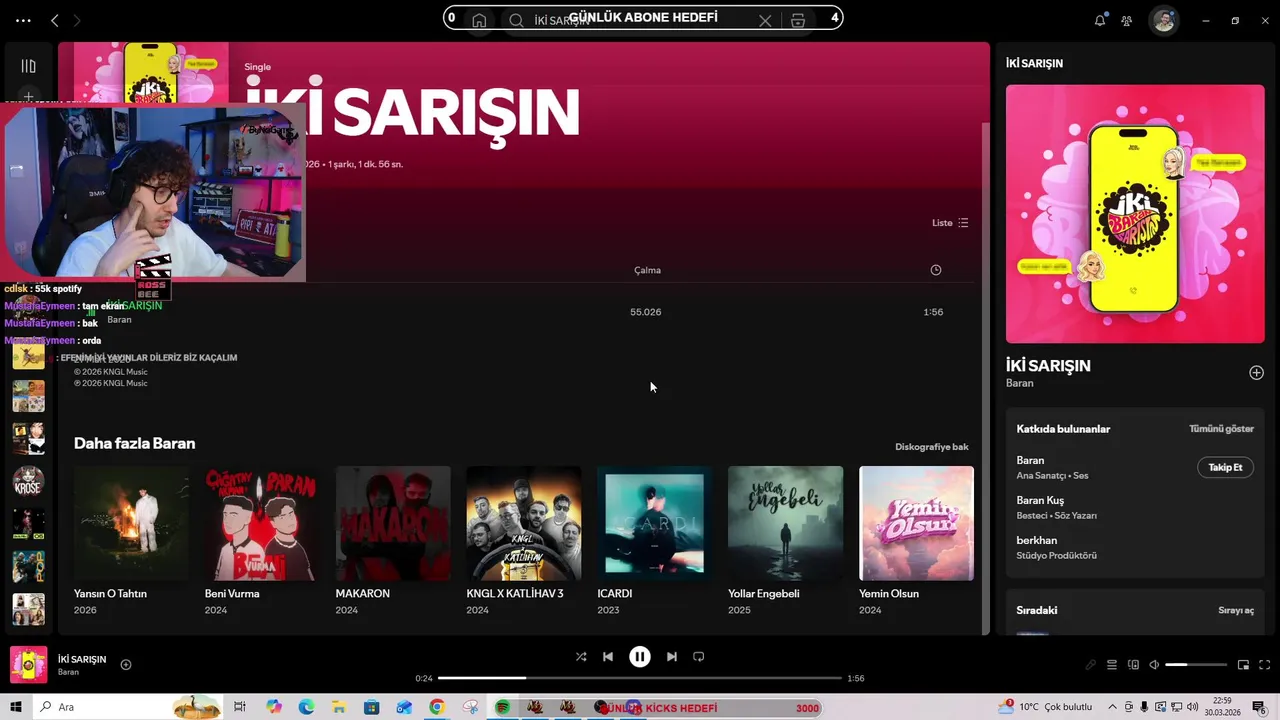Open the profile avatar menu

point(1163,20)
